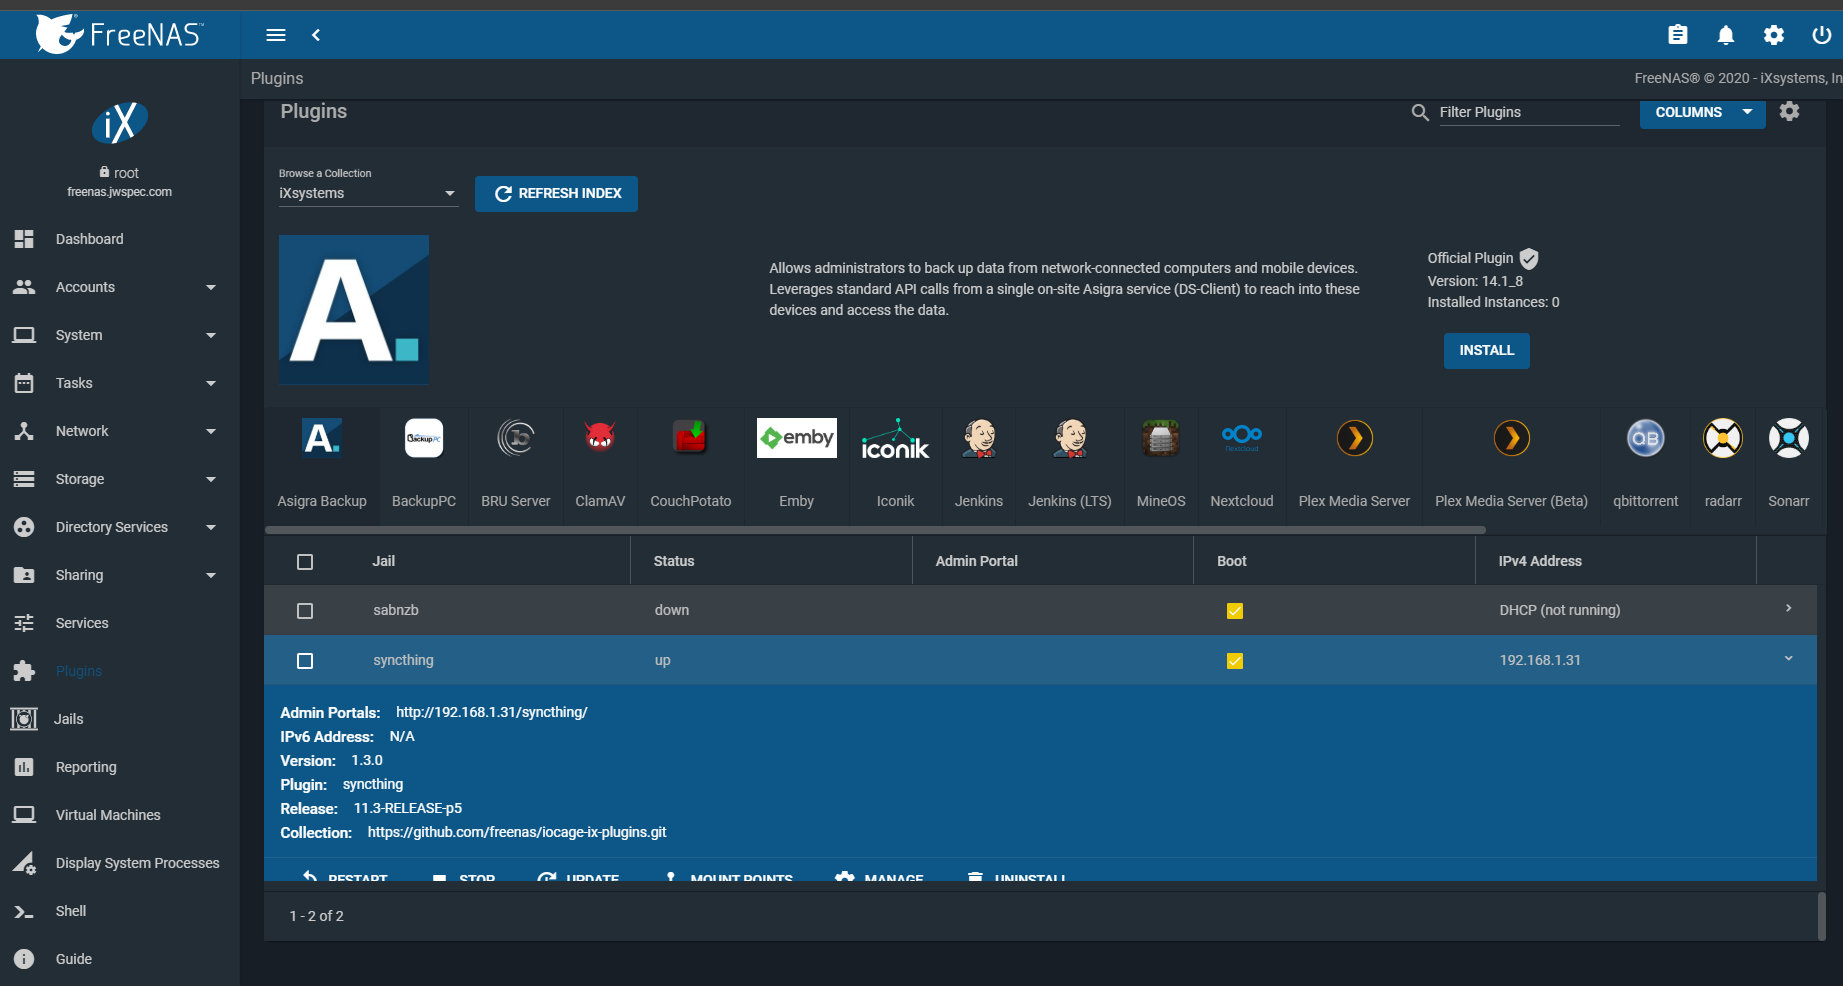Expand the Sharing menu
The height and width of the screenshot is (986, 1843).
tap(120, 575)
